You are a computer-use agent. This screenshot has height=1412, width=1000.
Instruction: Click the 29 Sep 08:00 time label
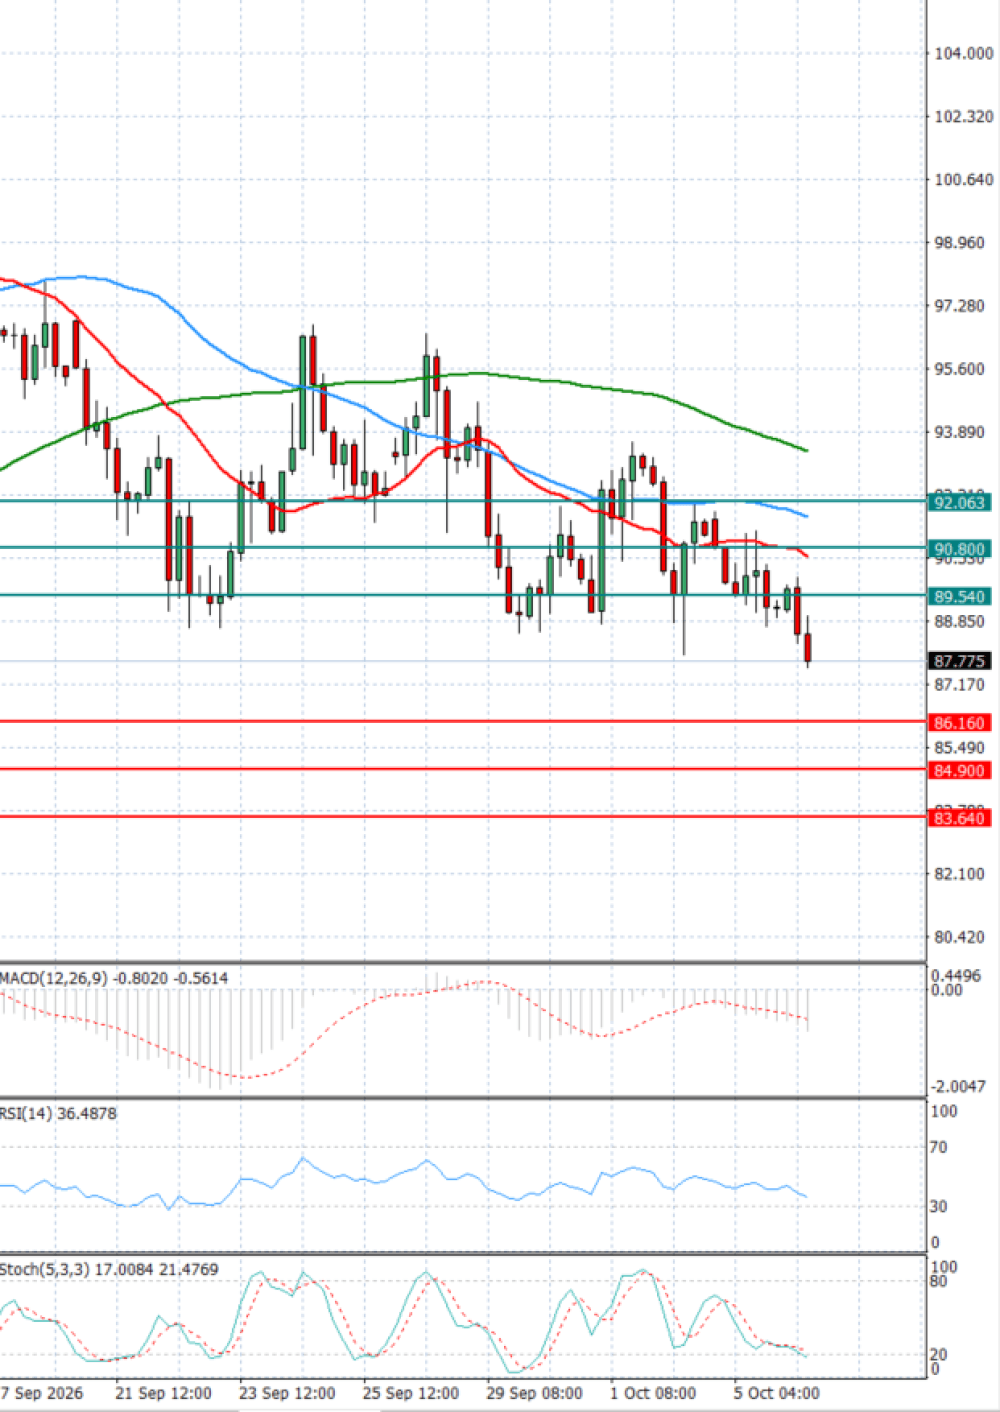click(x=535, y=1393)
